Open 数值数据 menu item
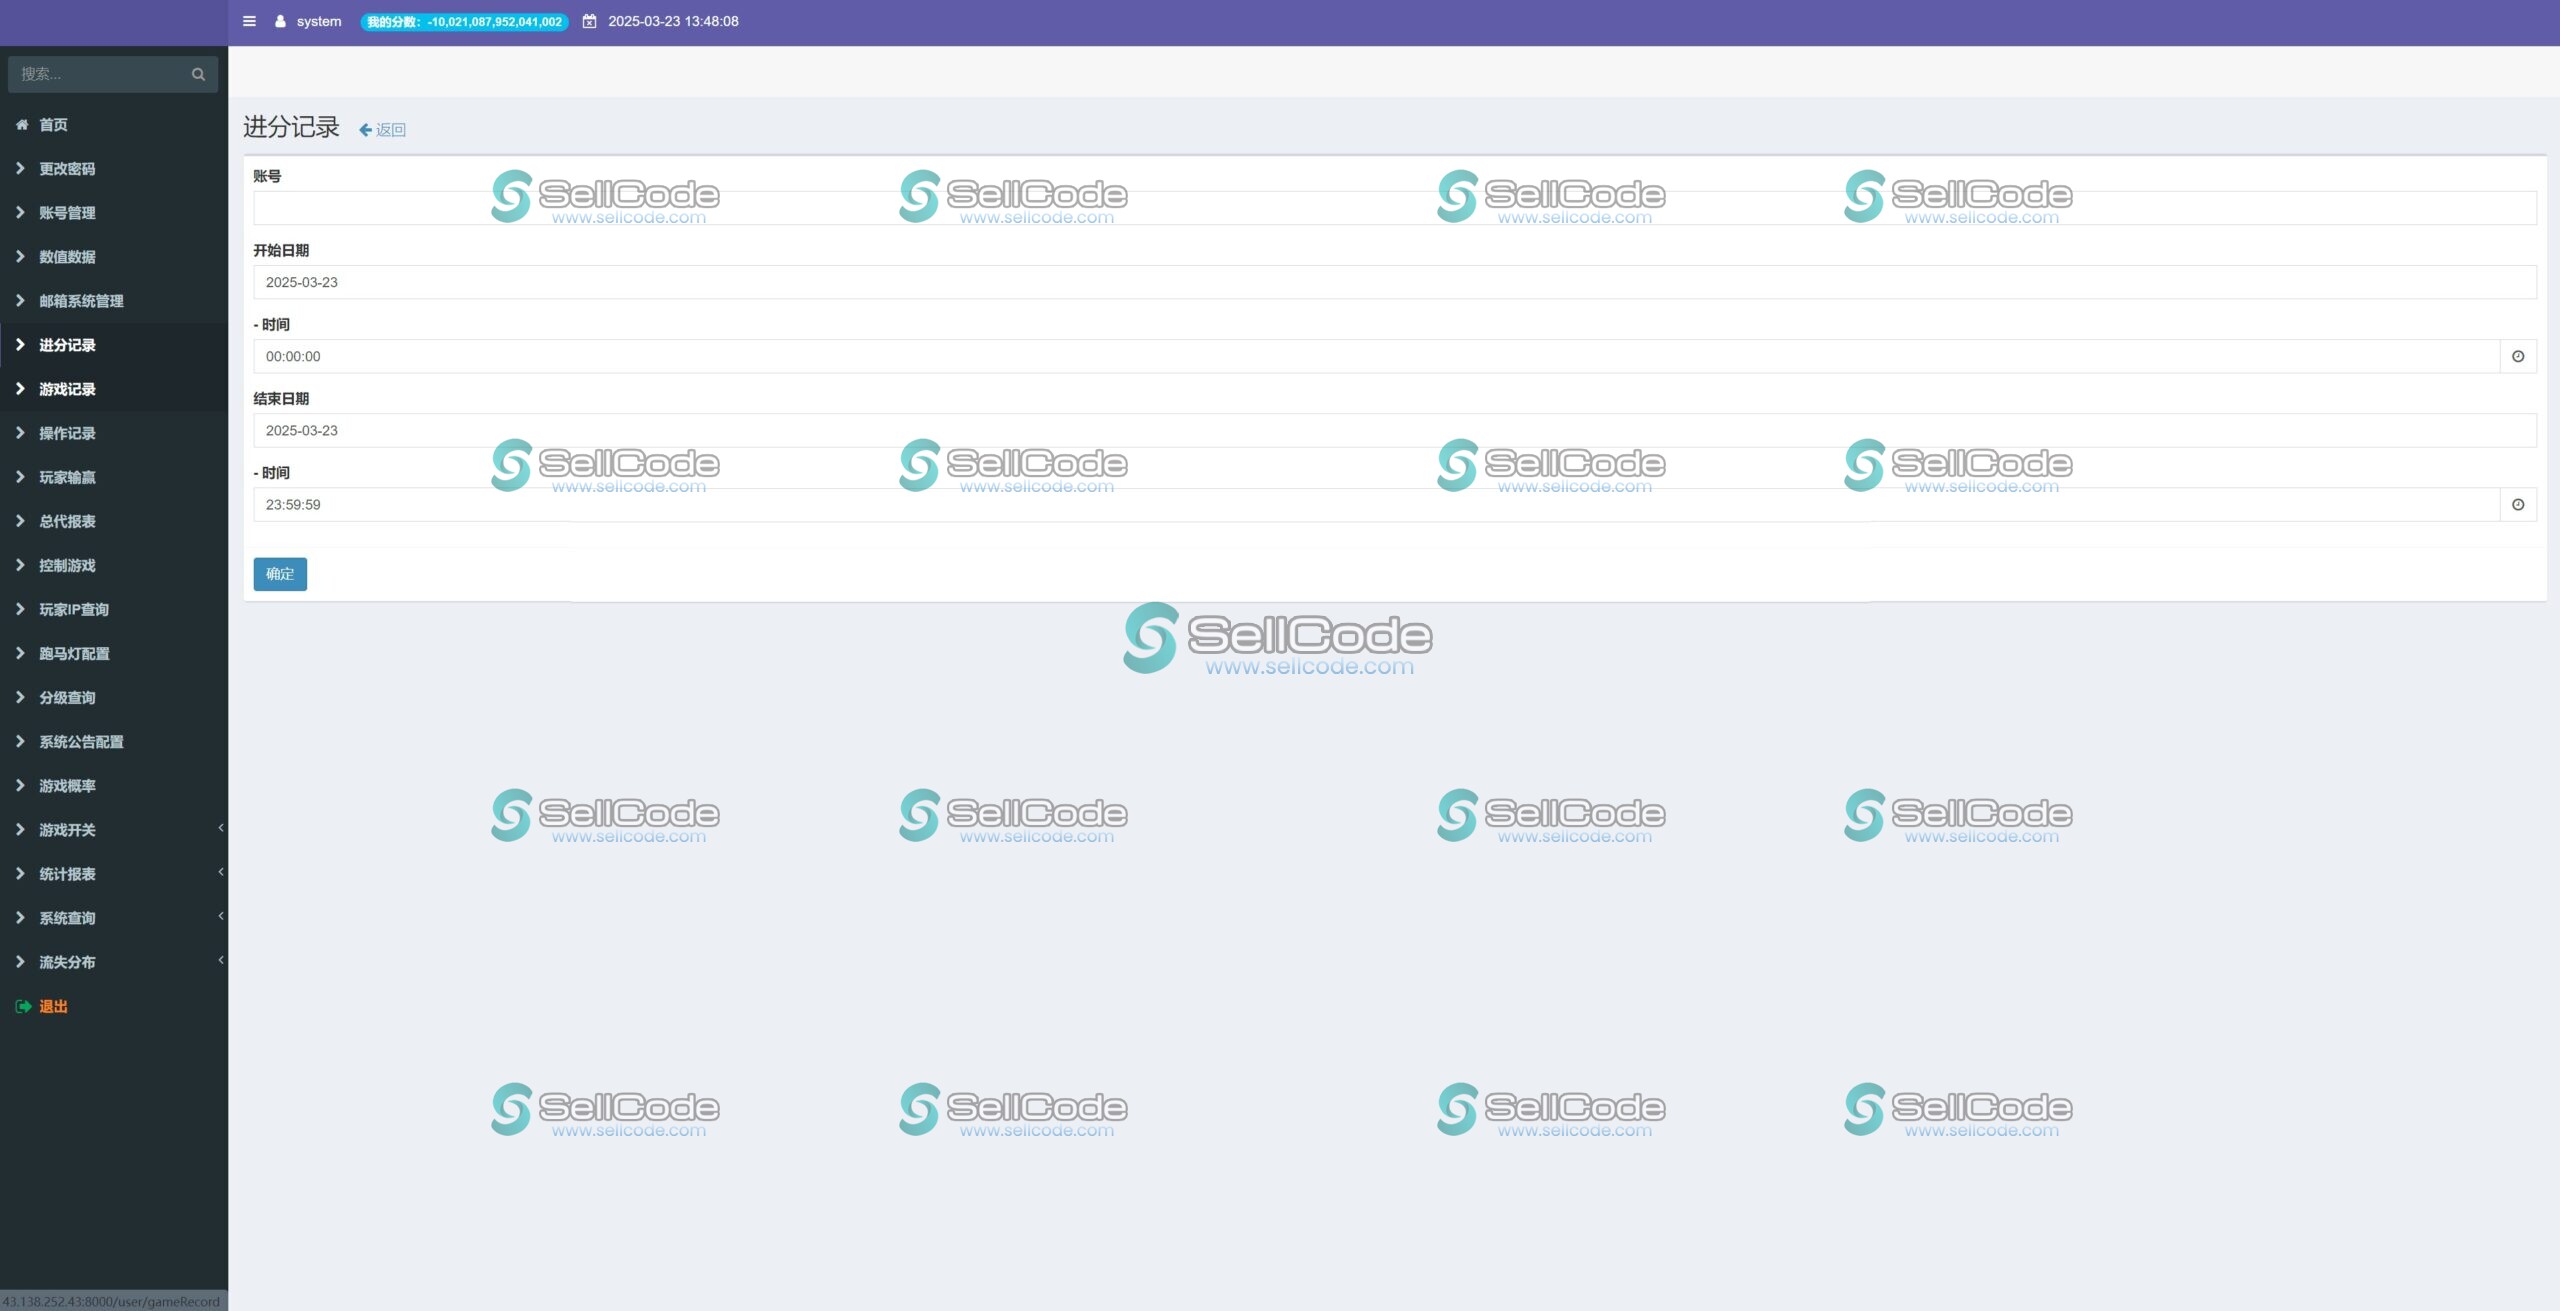The width and height of the screenshot is (2560, 1311). 114,257
